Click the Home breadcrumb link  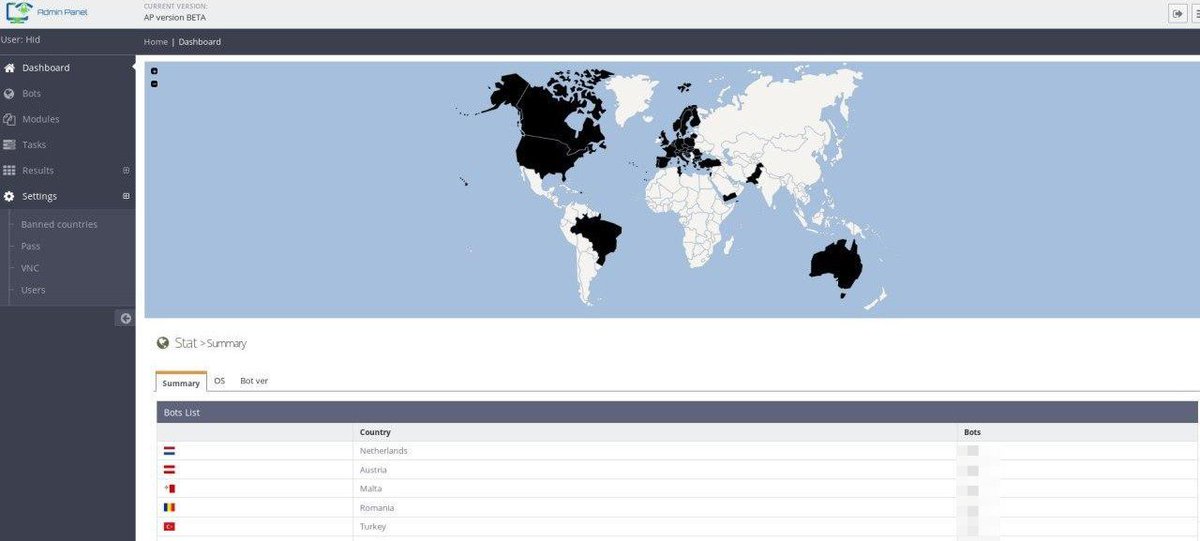click(x=155, y=42)
